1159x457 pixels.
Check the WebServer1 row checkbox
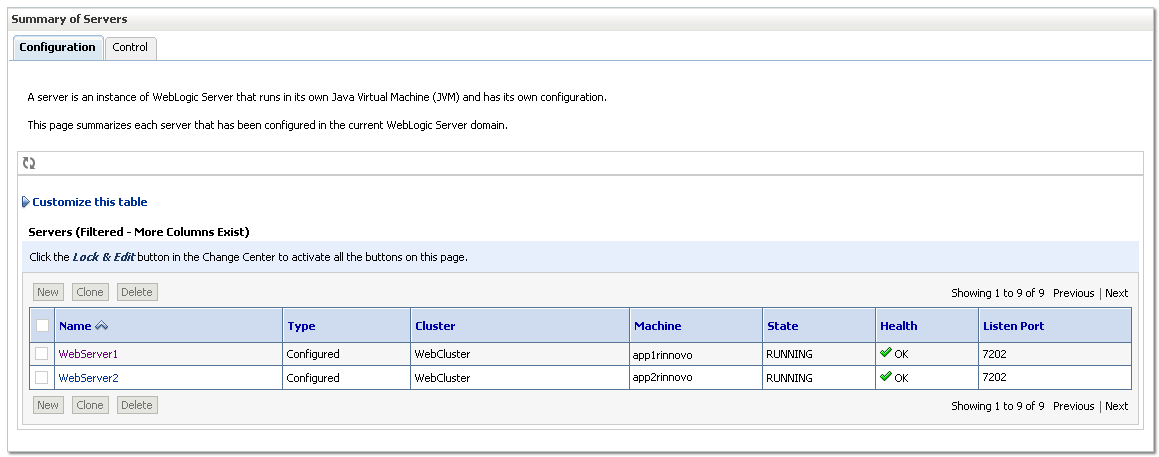click(x=42, y=353)
